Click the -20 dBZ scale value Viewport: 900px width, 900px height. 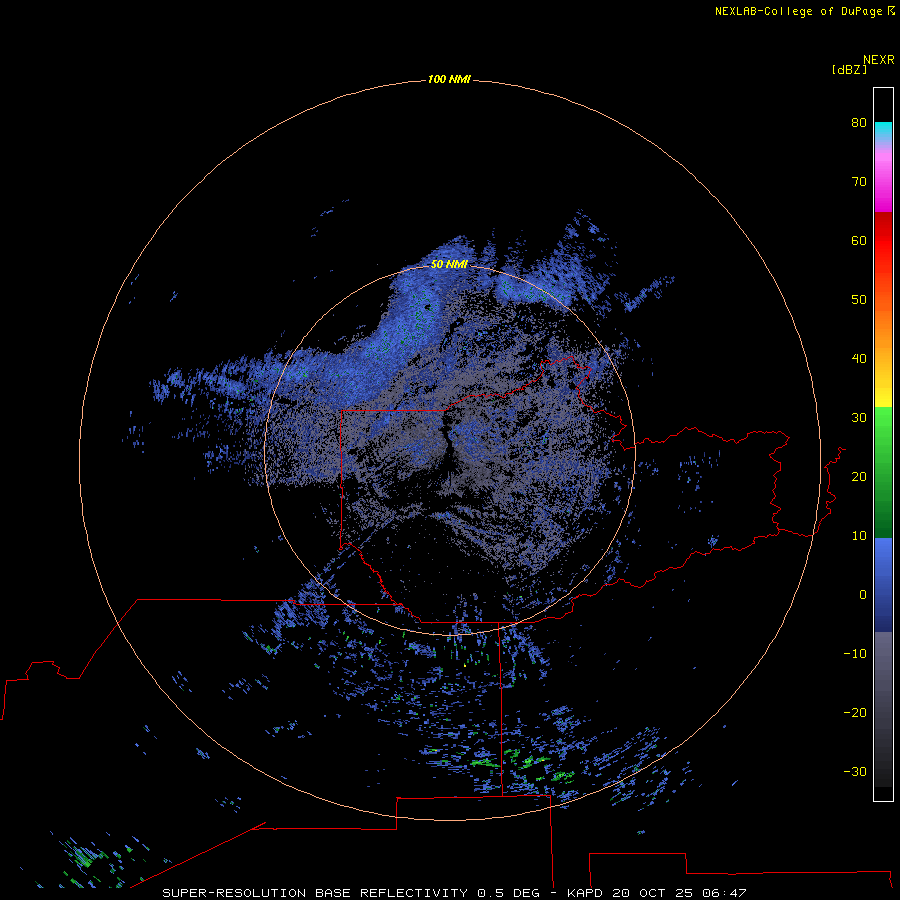[855, 712]
